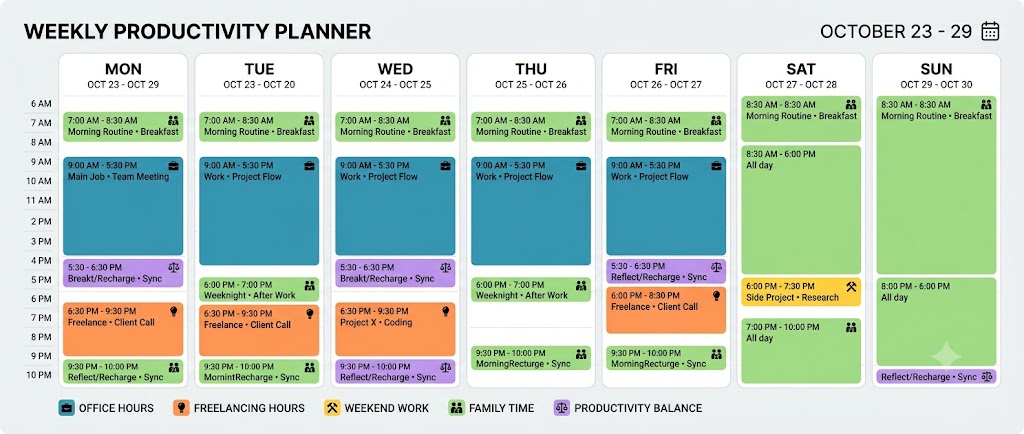The height and width of the screenshot is (434, 1024).
Task: Open Wednesday's Project X Coding event
Action: (395, 329)
